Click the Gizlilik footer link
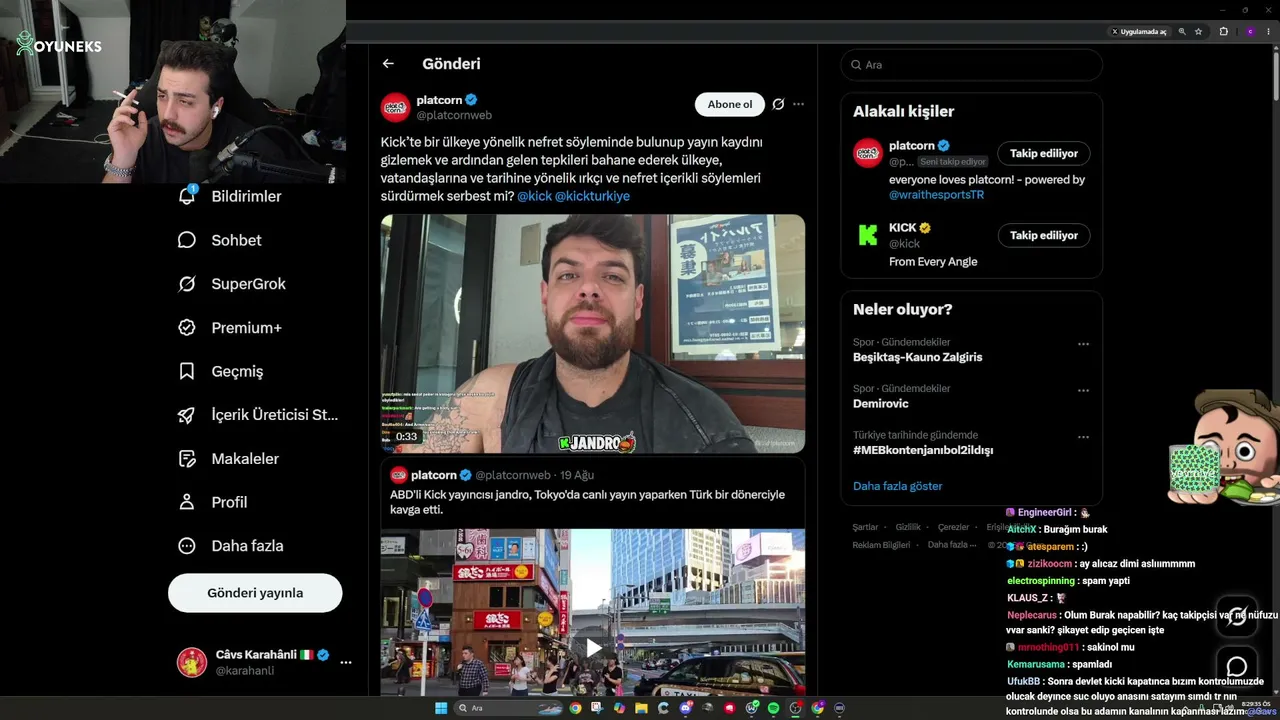 [908, 527]
